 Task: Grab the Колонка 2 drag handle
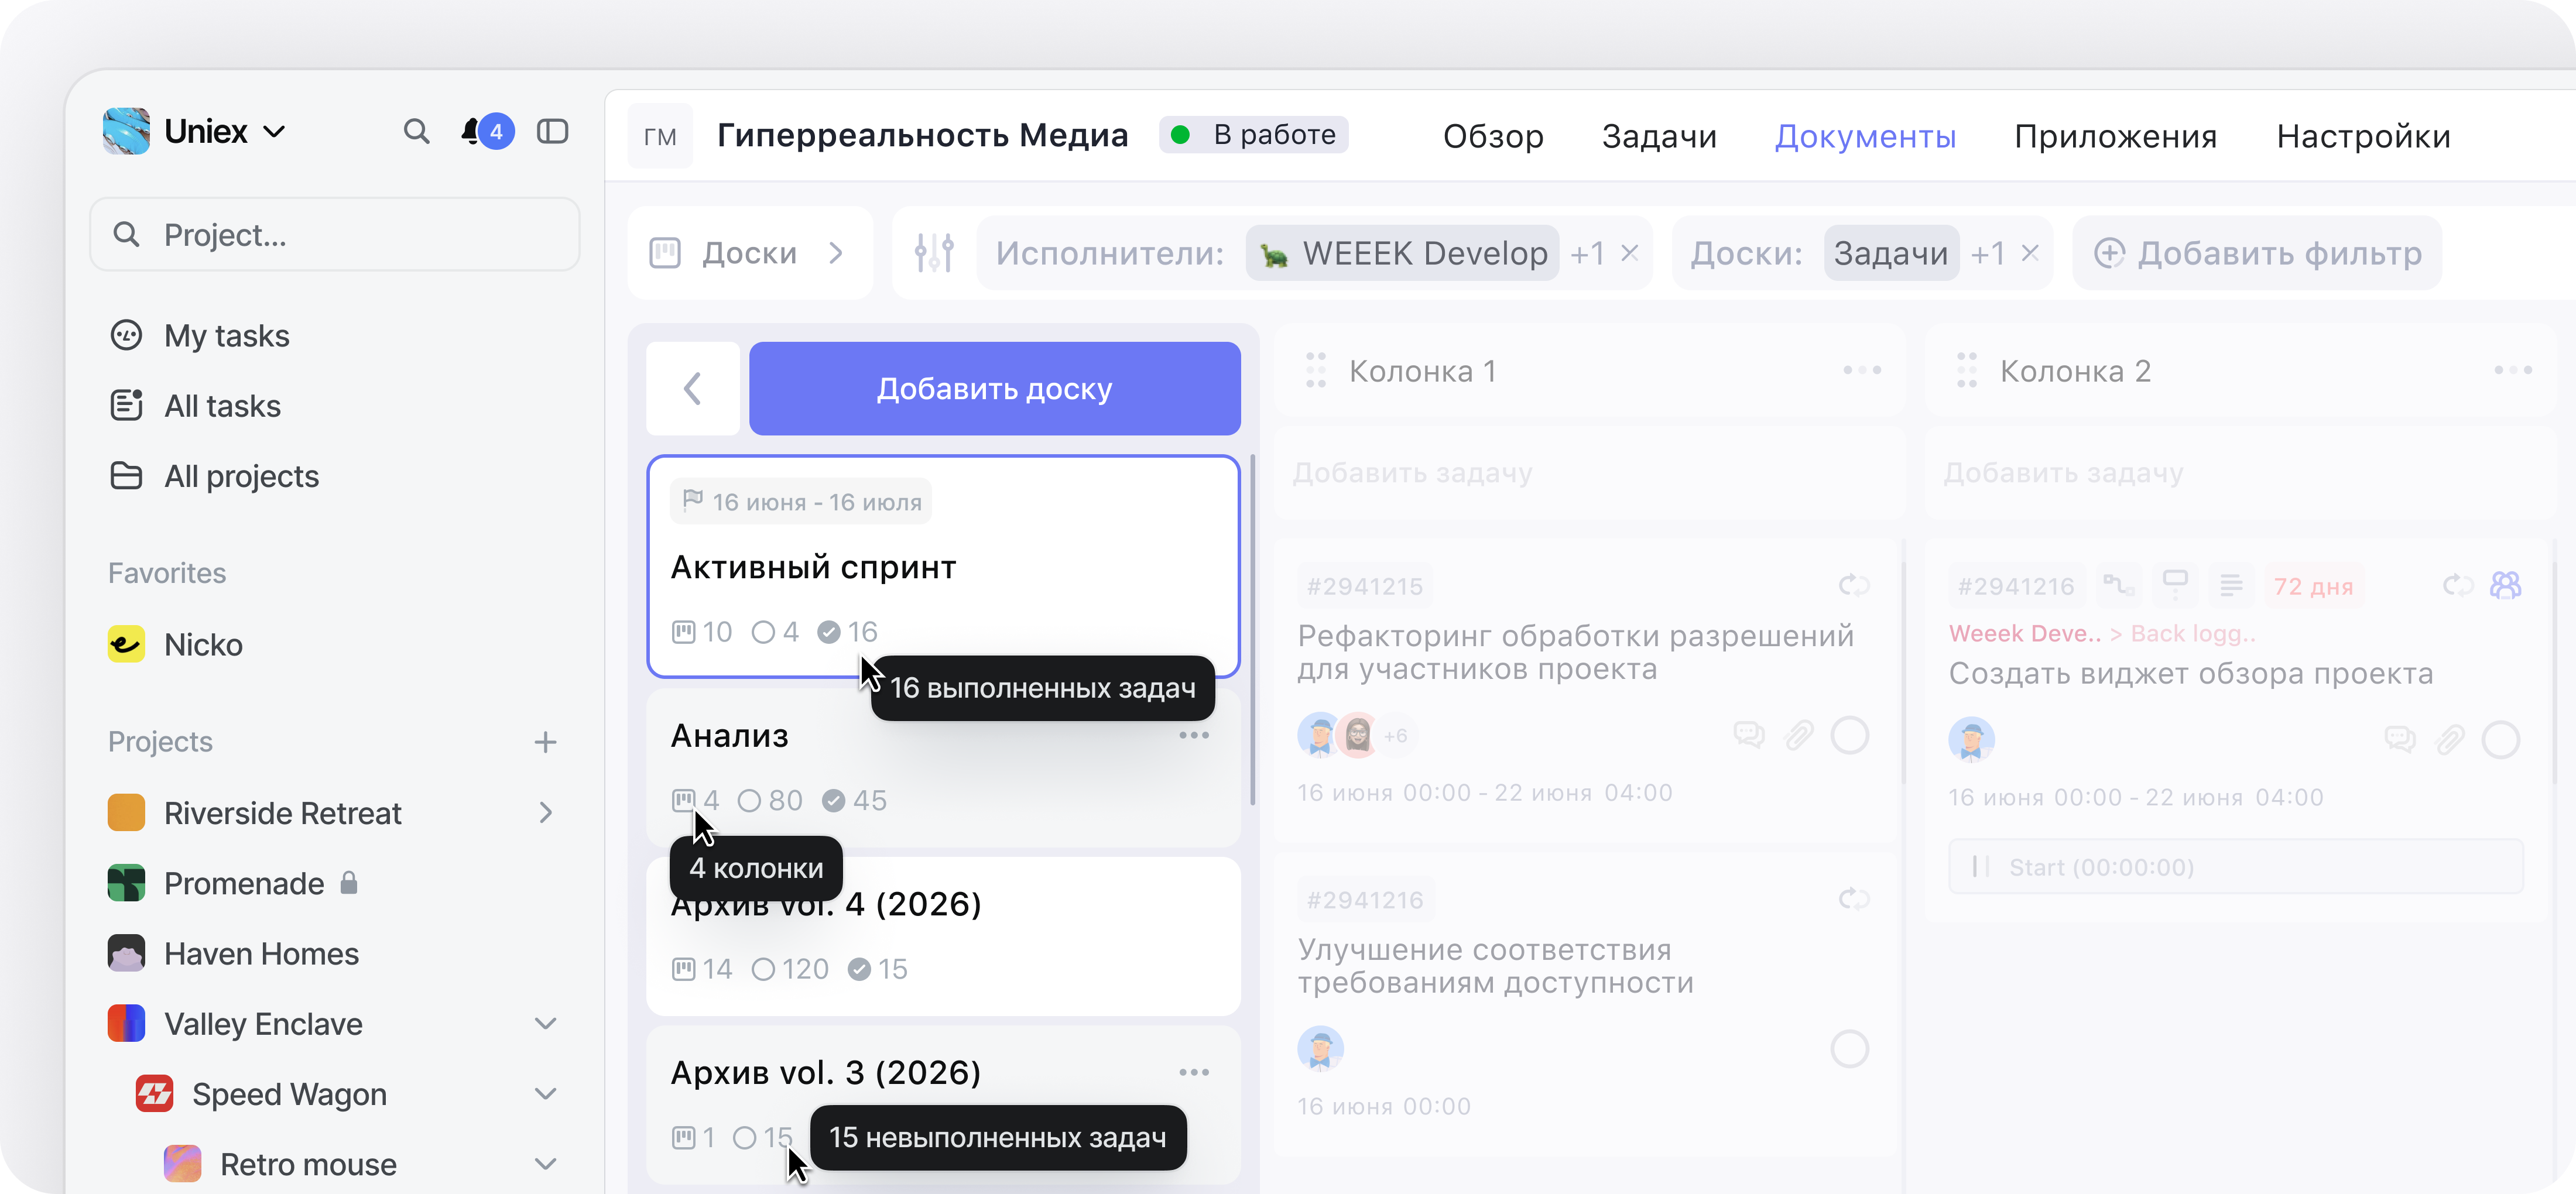1967,370
